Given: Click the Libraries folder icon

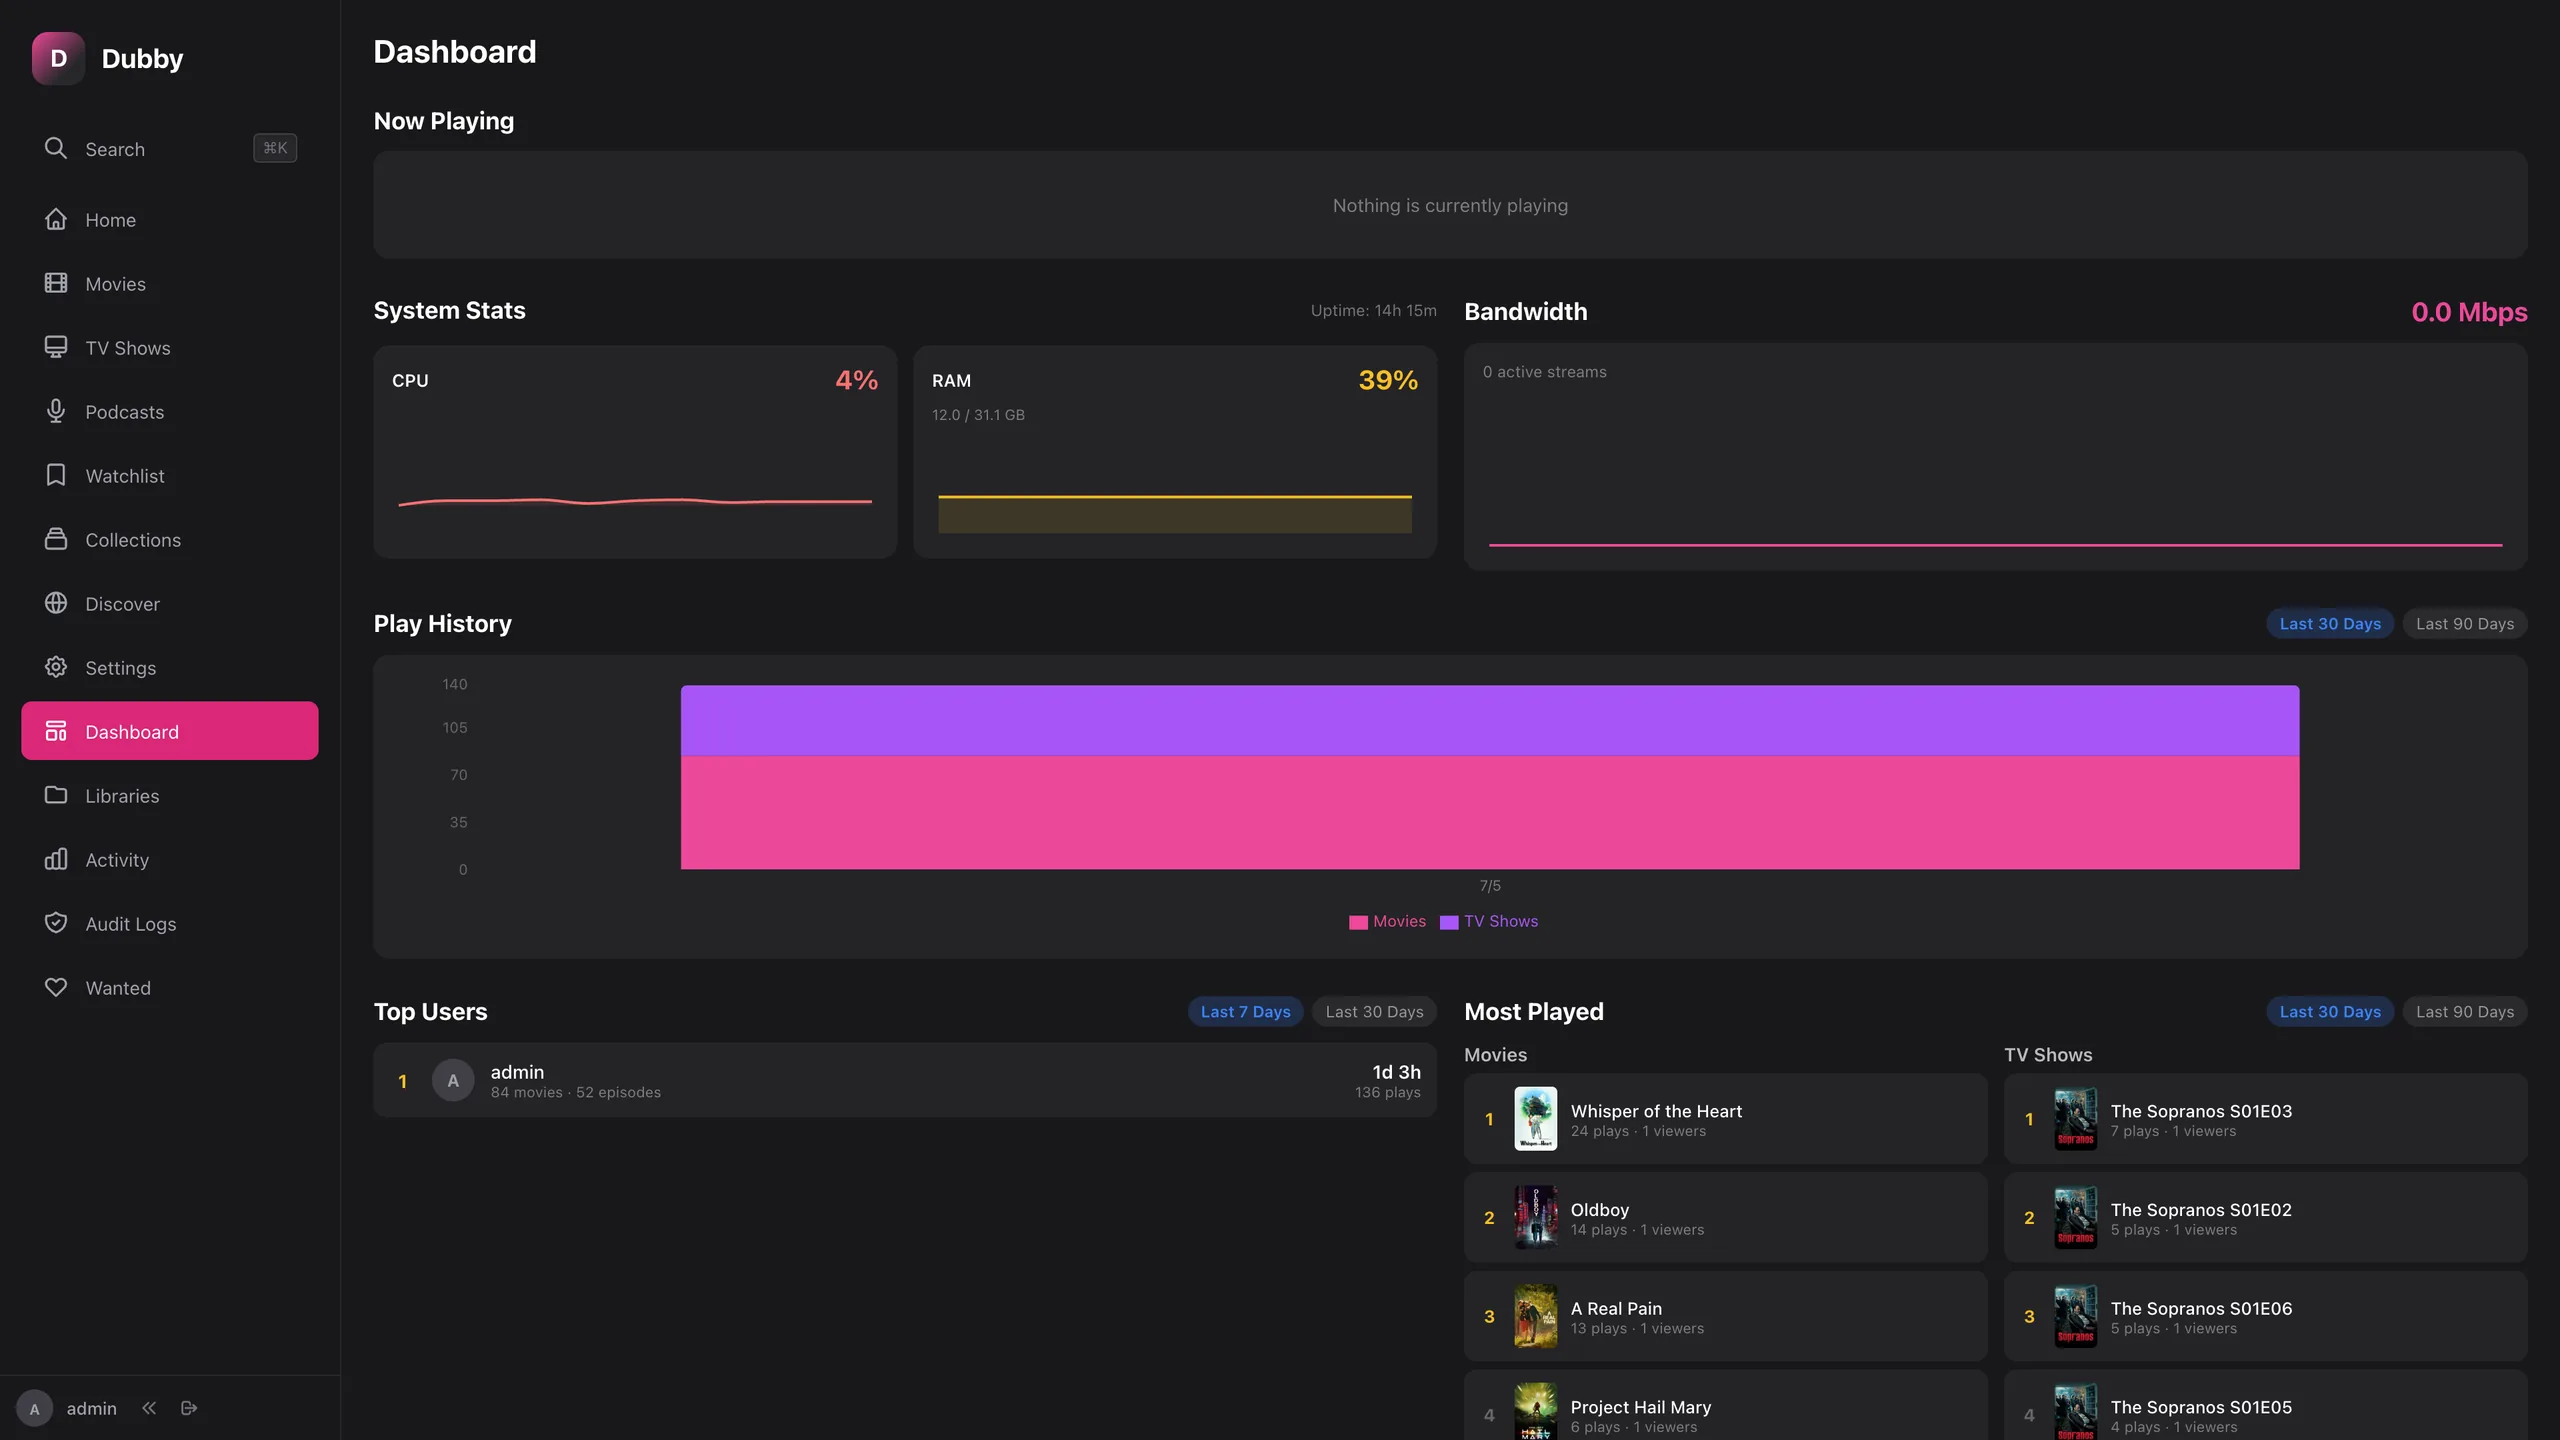Looking at the screenshot, I should pyautogui.click(x=56, y=795).
